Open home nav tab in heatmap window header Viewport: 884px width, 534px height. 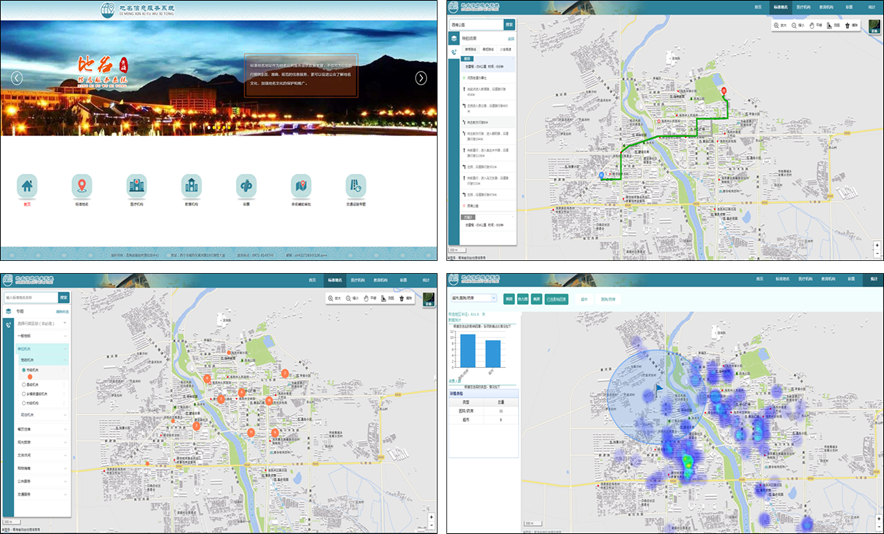click(760, 279)
